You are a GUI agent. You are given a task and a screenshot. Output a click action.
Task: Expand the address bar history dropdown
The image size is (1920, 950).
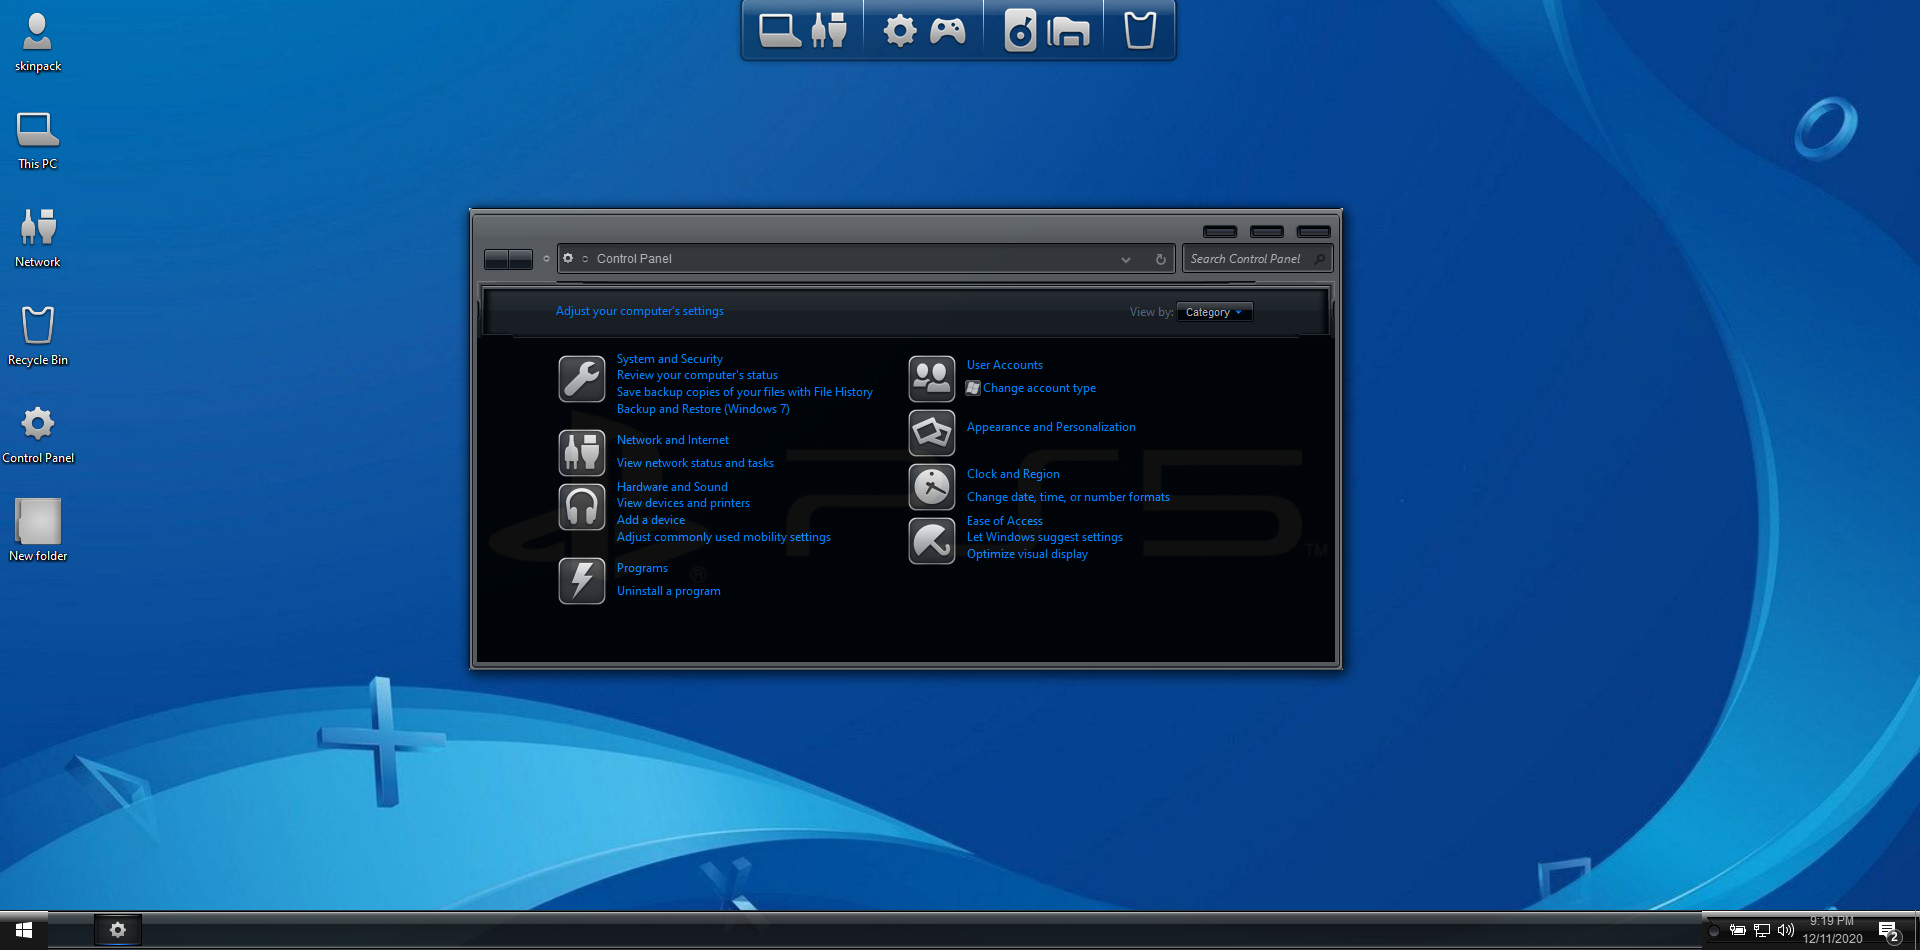(x=1126, y=259)
